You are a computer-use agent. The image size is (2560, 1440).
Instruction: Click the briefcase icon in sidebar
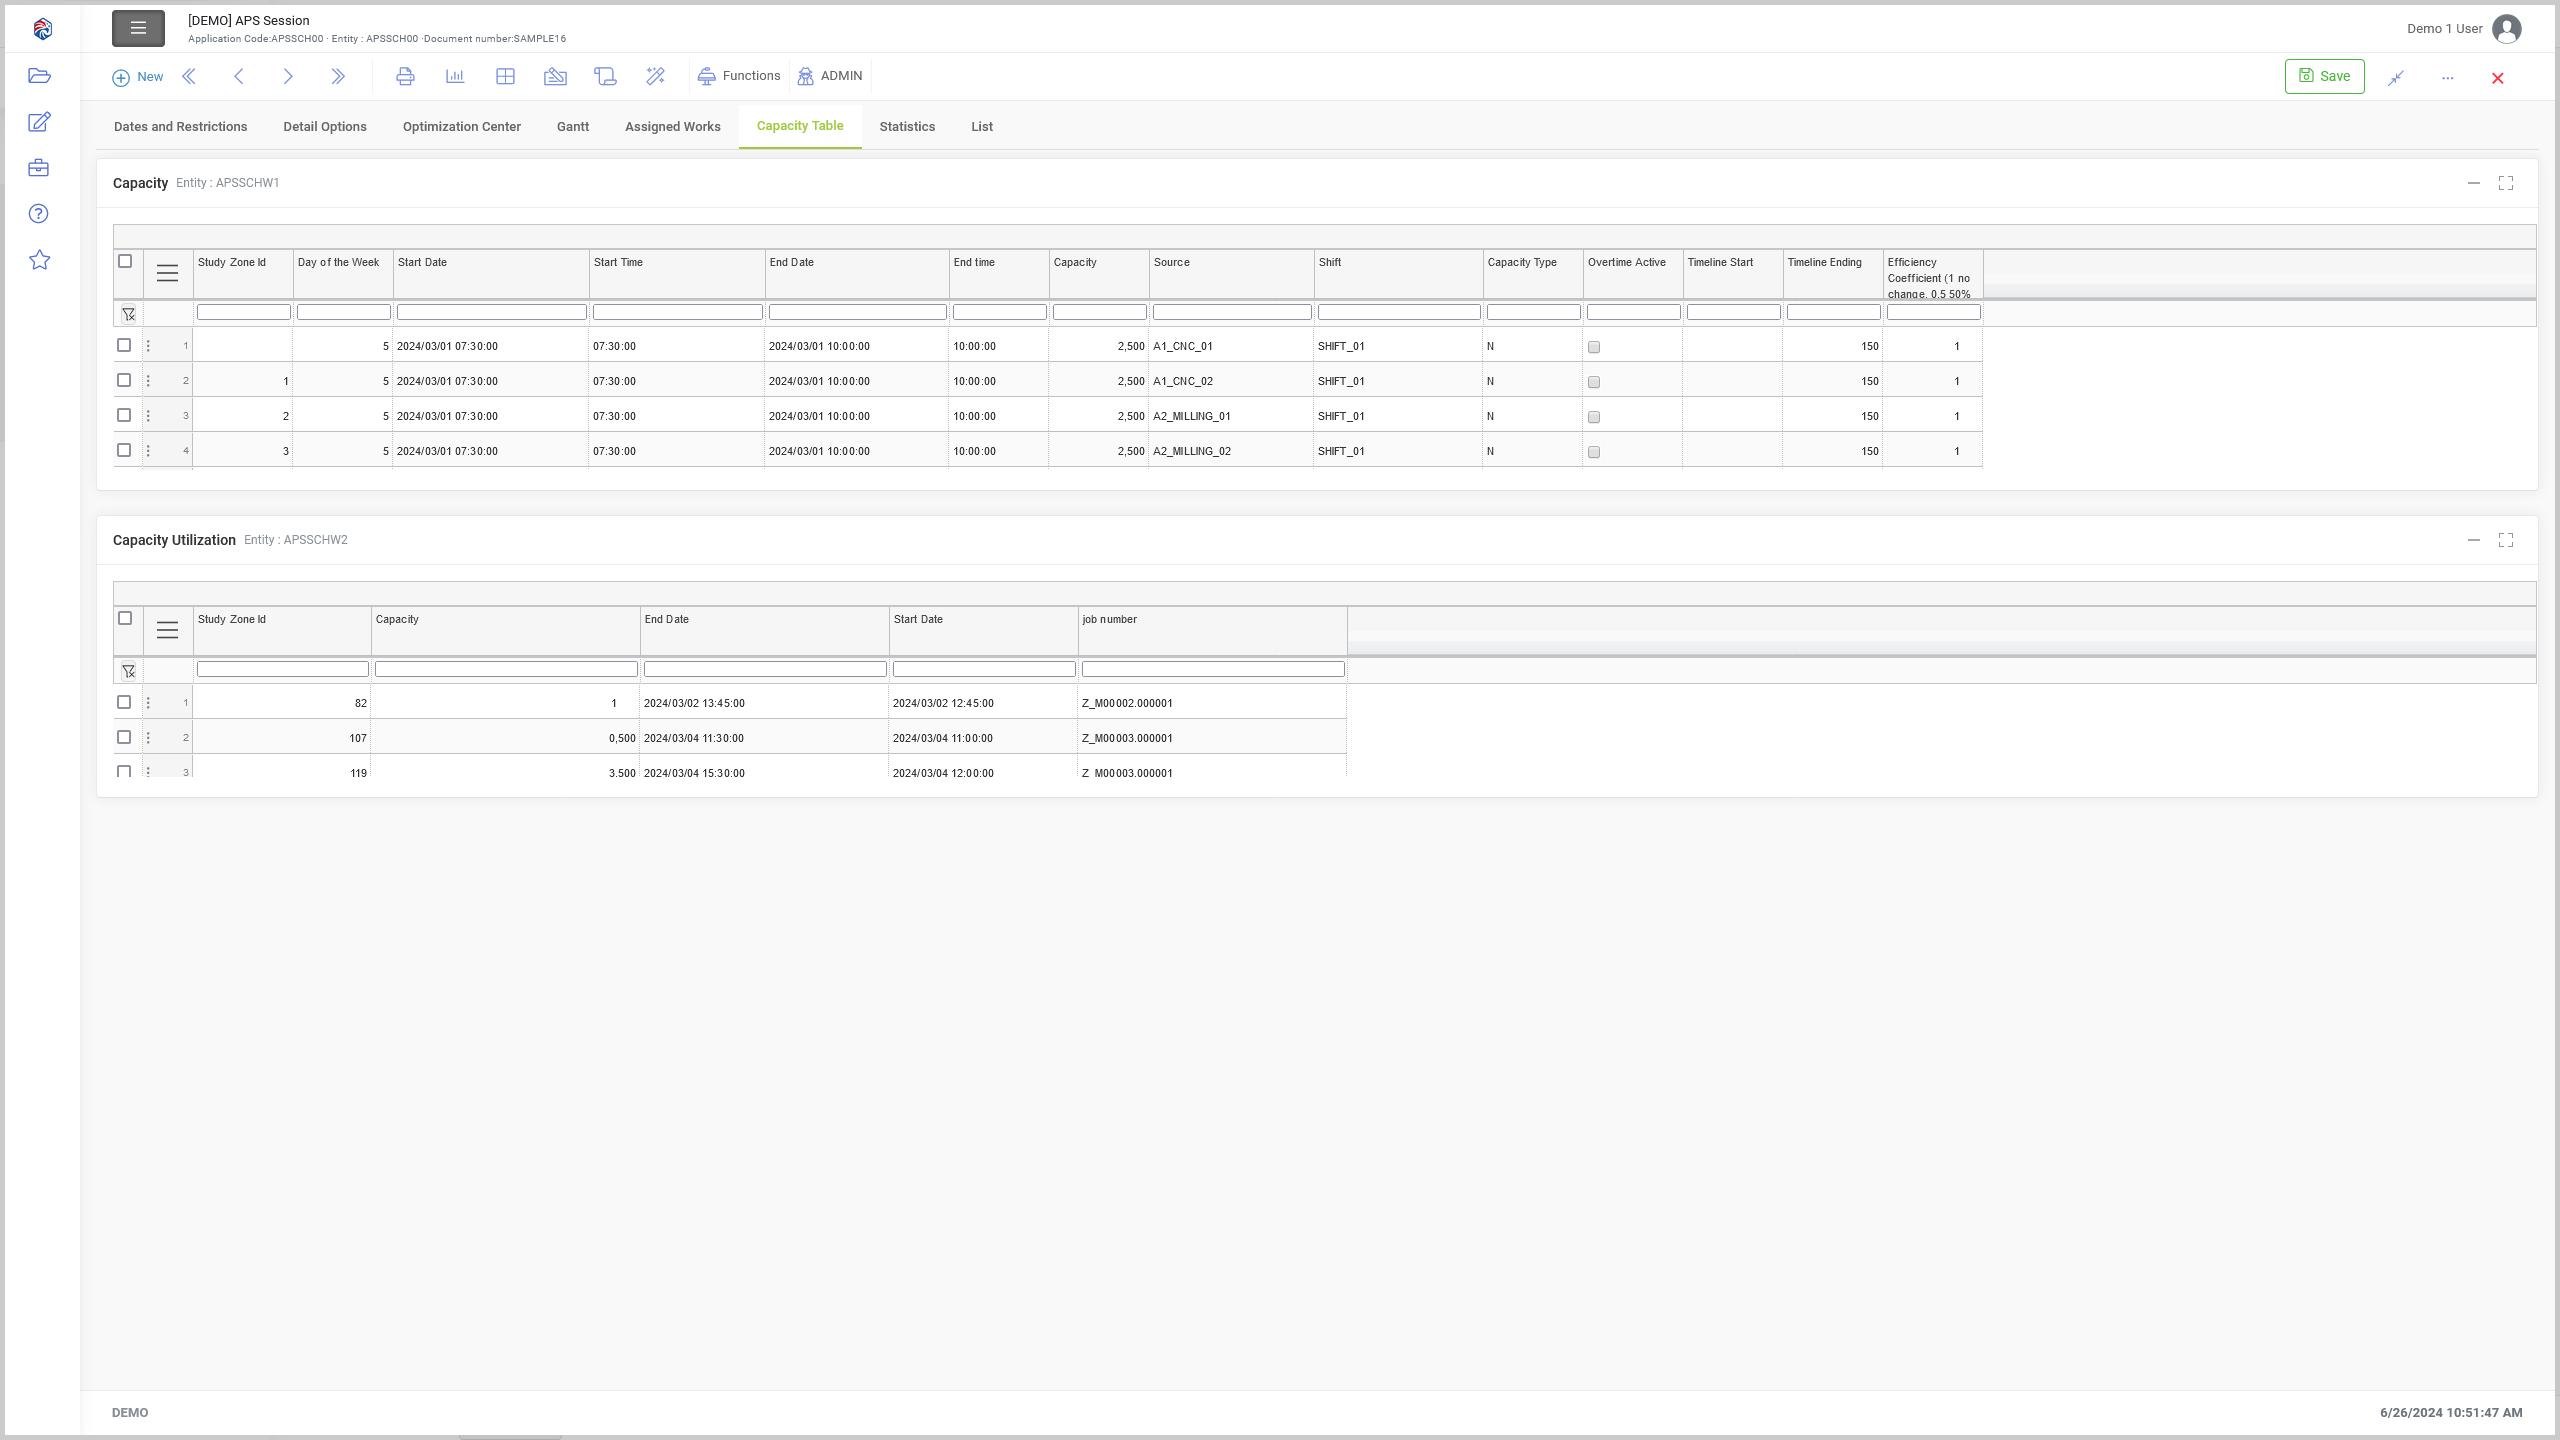coord(39,168)
